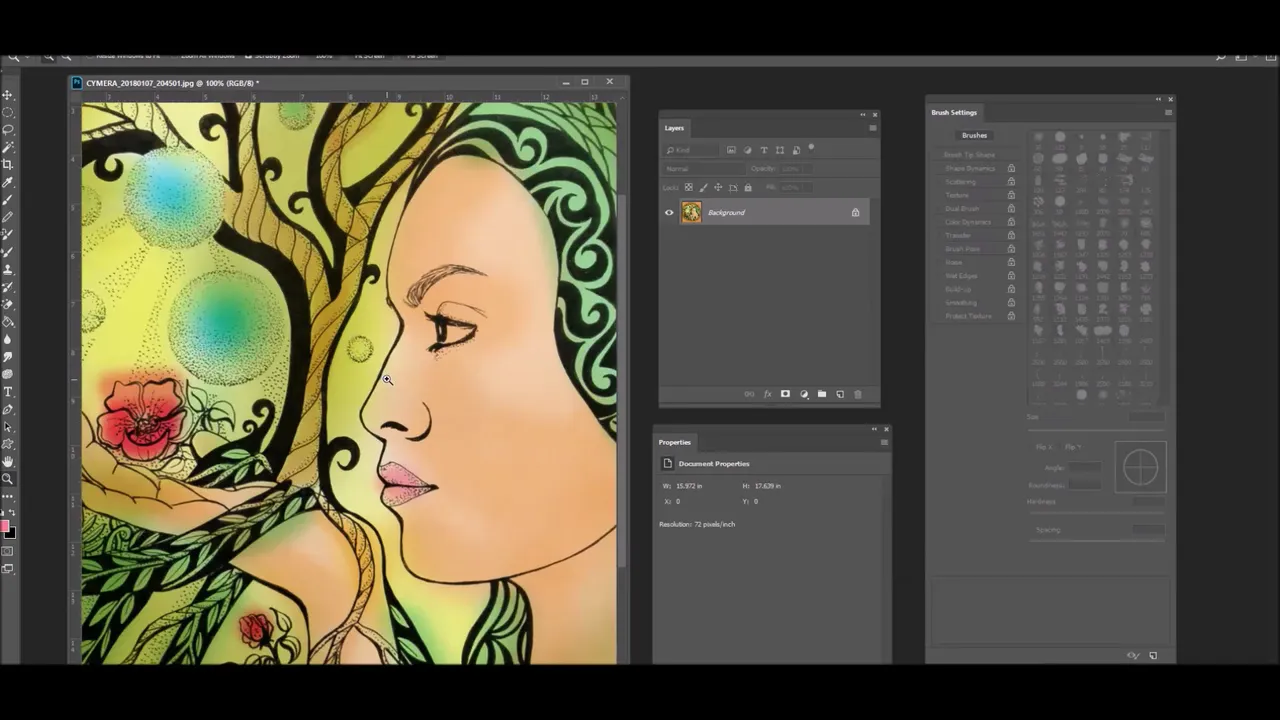Filter layers by type with the T icon

[764, 150]
